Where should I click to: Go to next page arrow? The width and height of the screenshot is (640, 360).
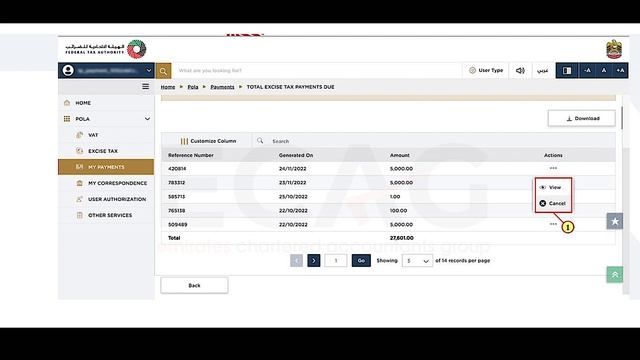(313, 260)
